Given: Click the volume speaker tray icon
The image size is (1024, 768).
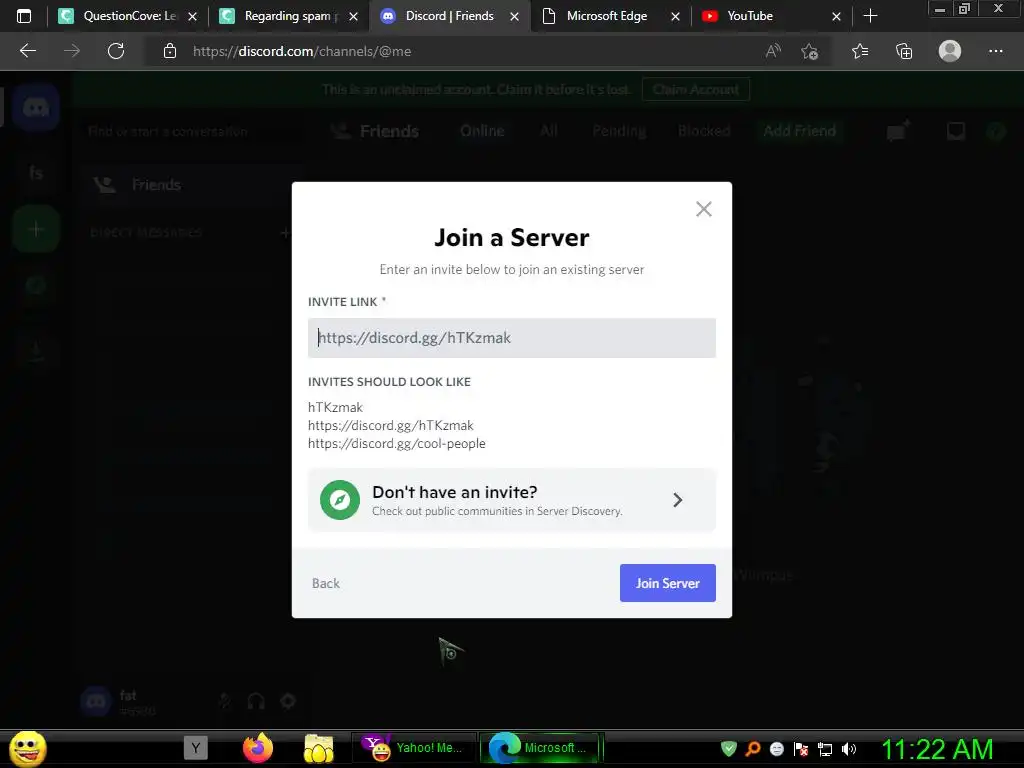Looking at the screenshot, I should (x=849, y=749).
